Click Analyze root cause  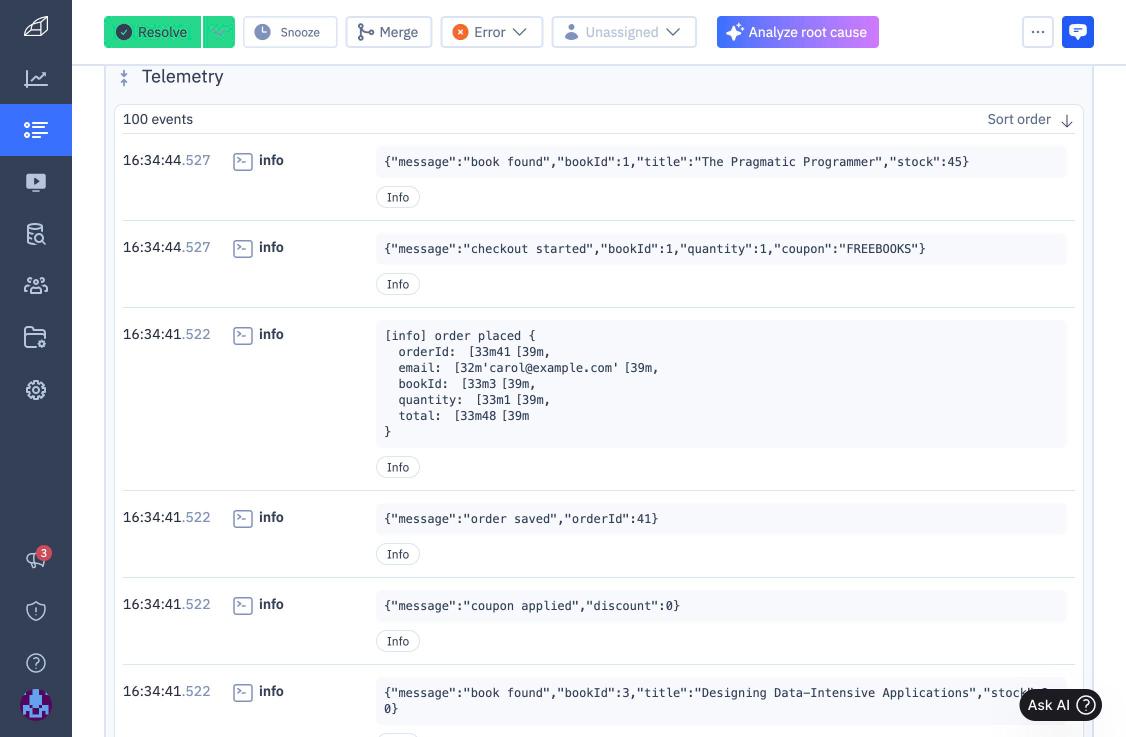[798, 32]
